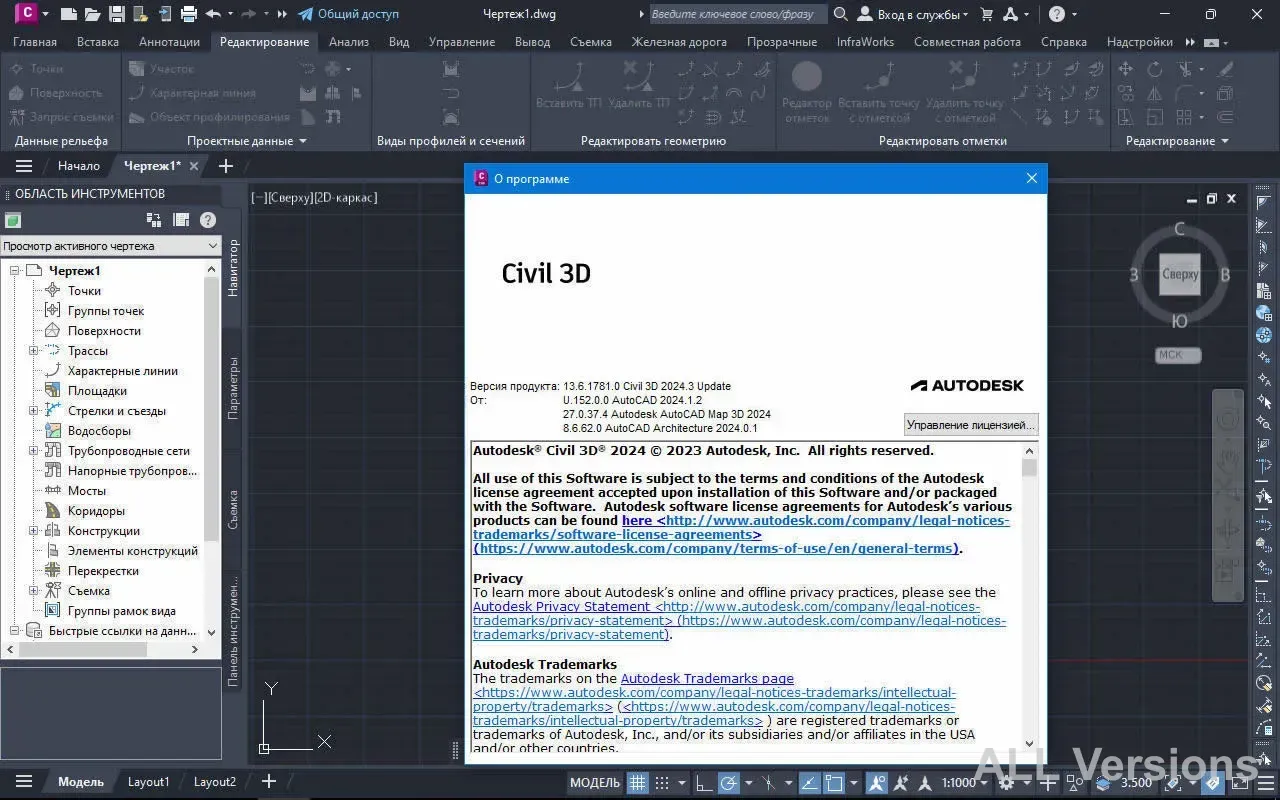This screenshot has height=800, width=1280.
Task: Toggle polar tracking in status bar
Action: coord(729,782)
